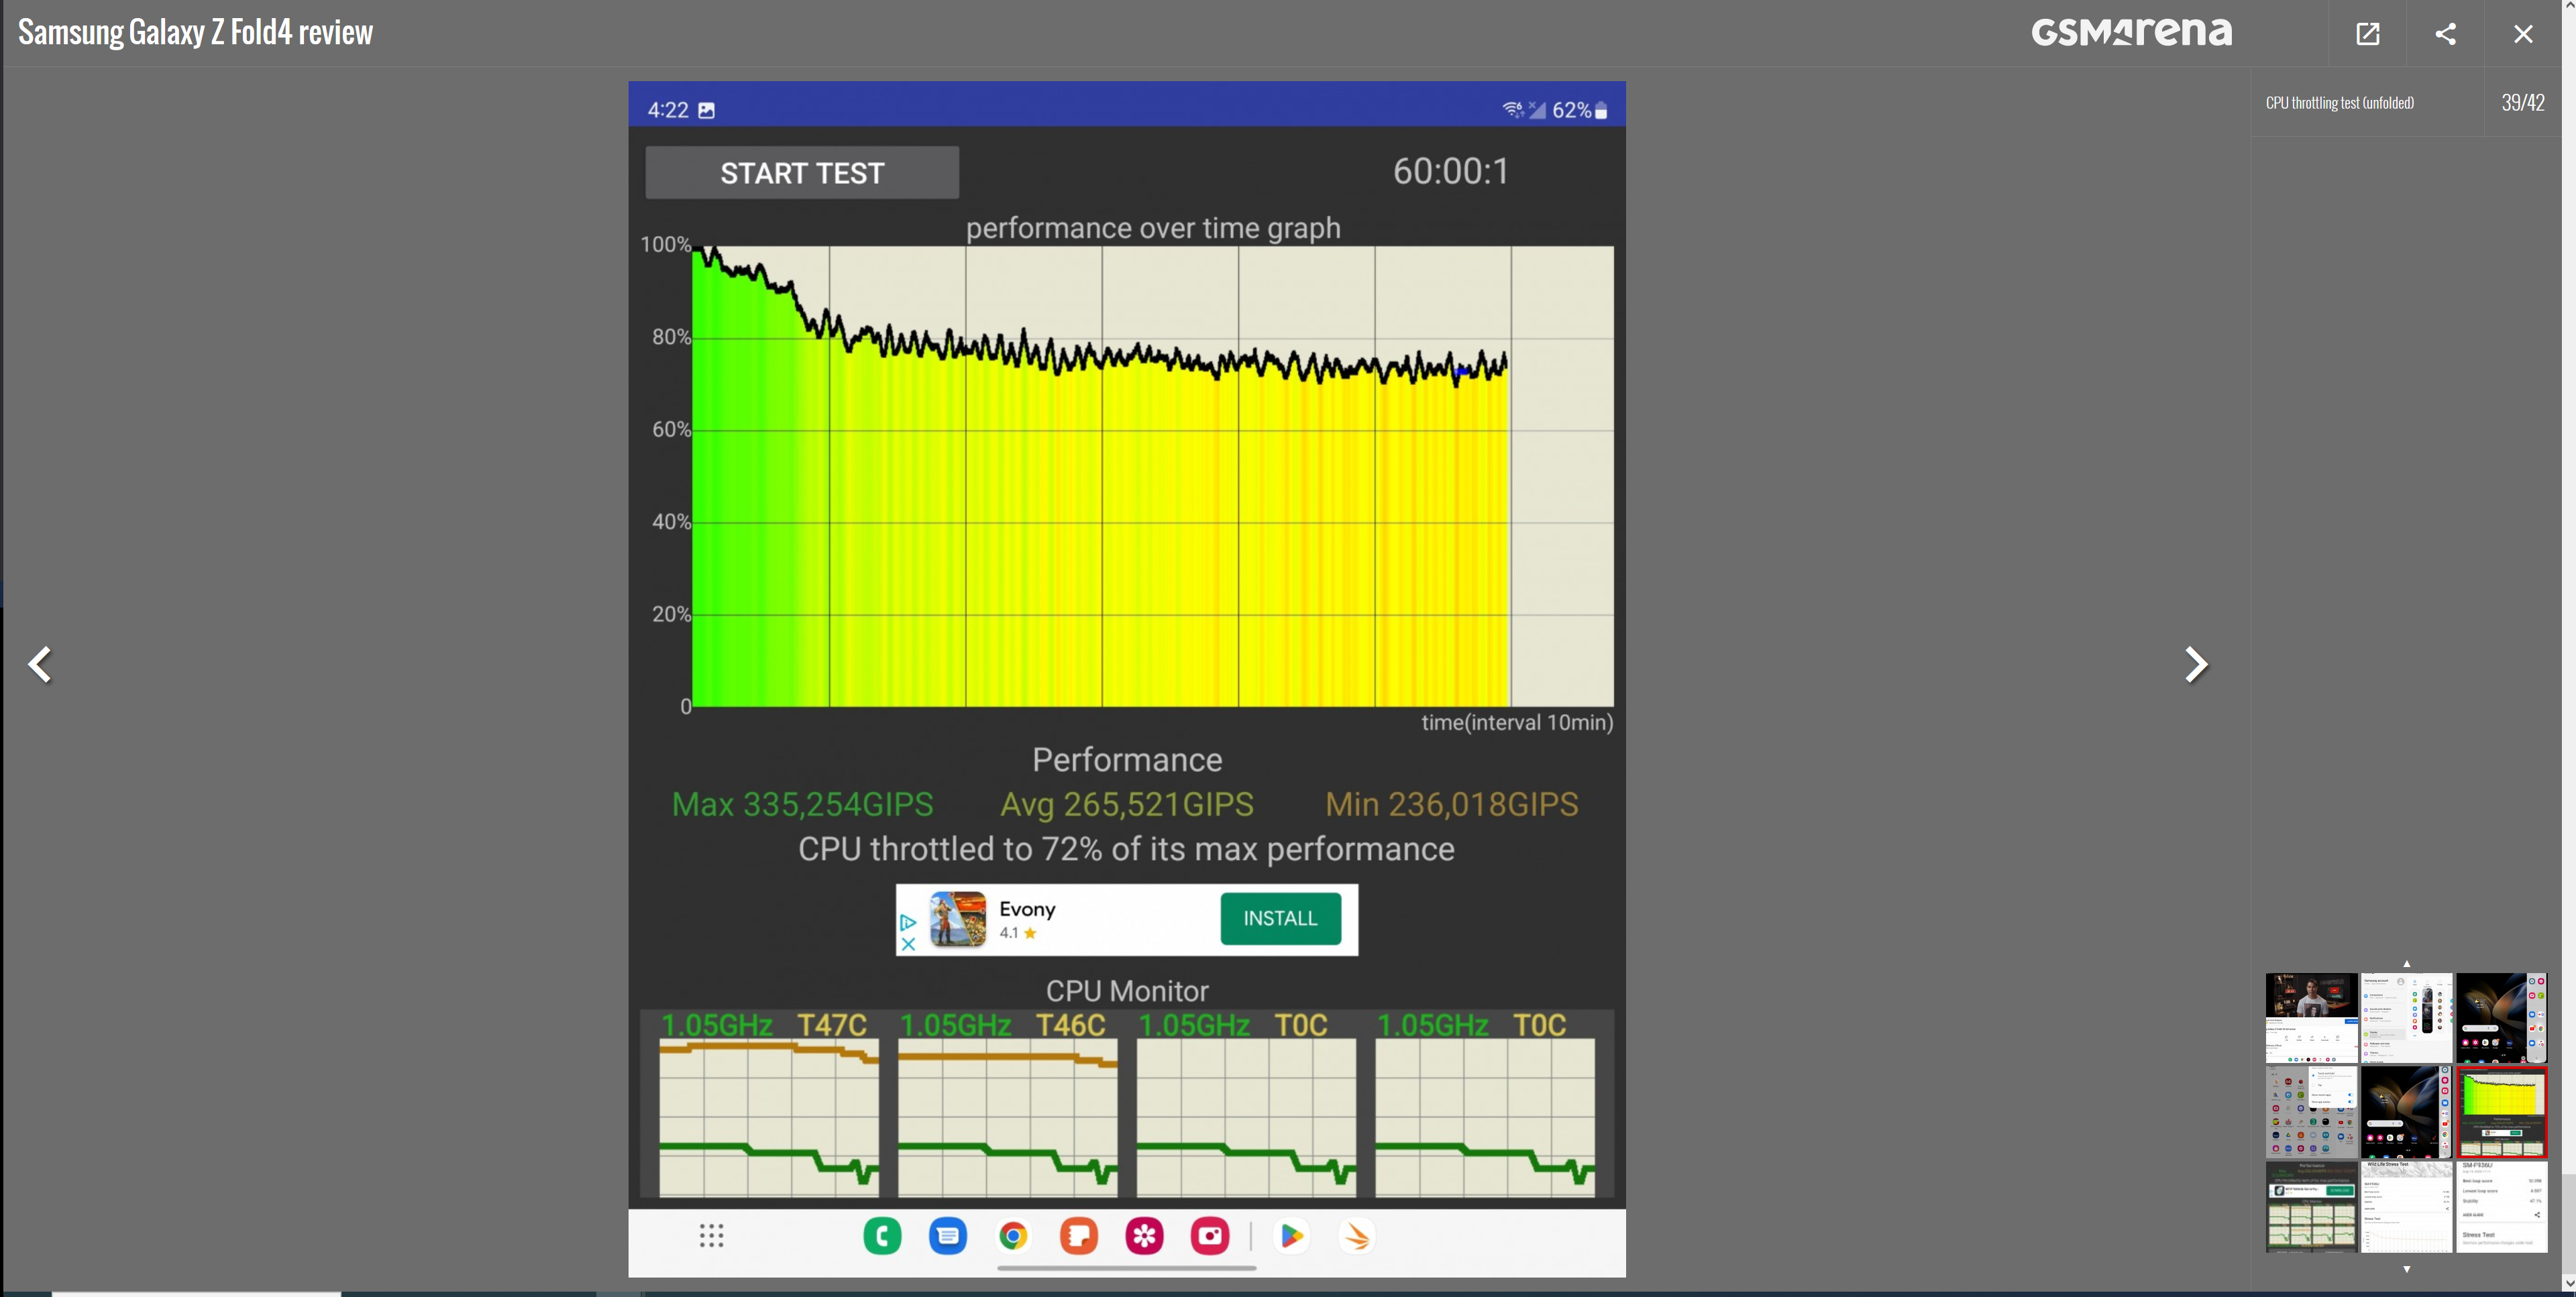Click the green Phone icon in the dock

pyautogui.click(x=882, y=1236)
